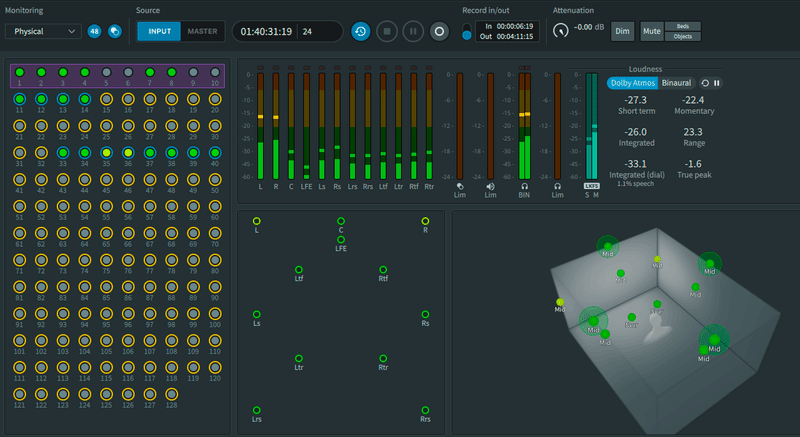Screen dimensions: 800x437
Task: Click the rightmost headphone Lim icon
Action: coord(558,187)
